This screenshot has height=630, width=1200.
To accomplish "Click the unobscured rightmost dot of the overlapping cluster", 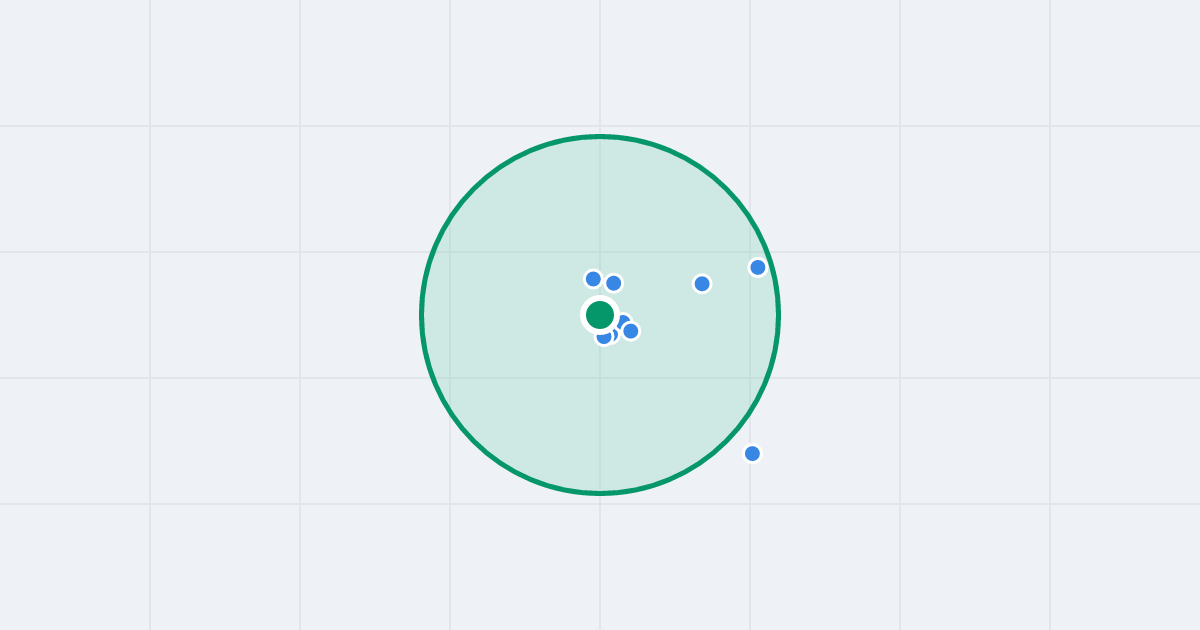I will 631,331.
